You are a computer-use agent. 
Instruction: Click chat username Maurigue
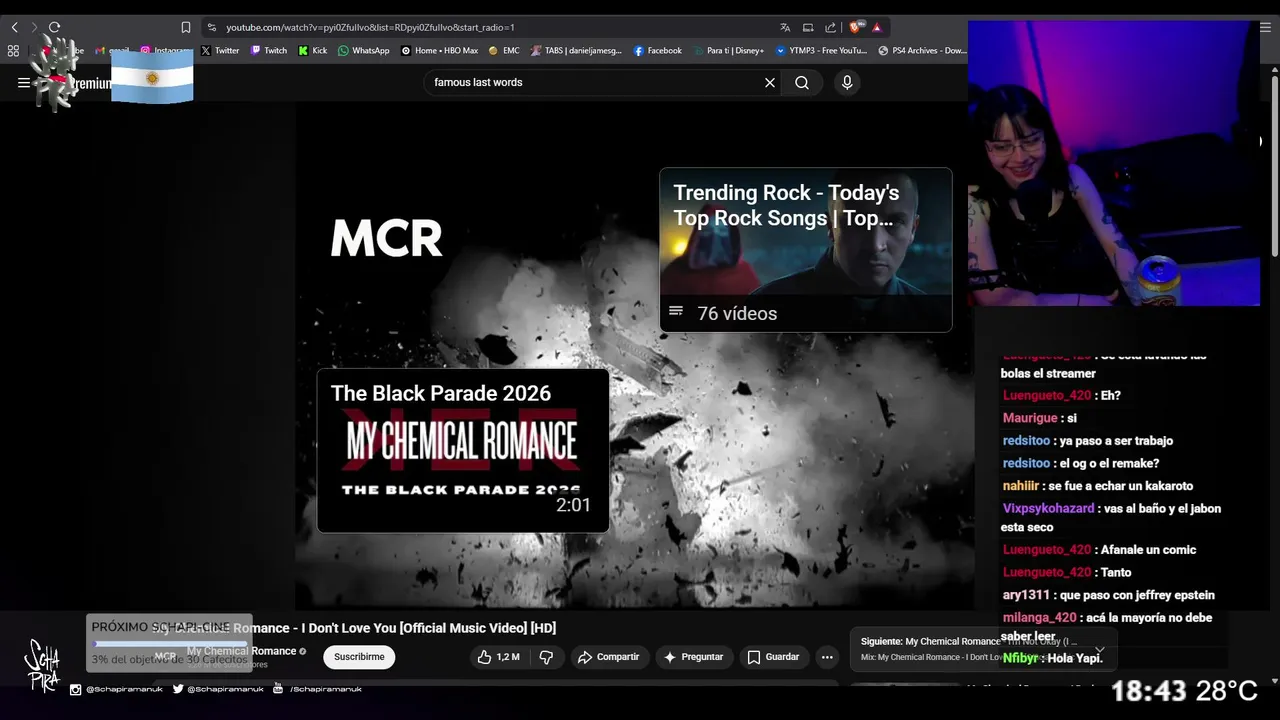coord(1030,418)
